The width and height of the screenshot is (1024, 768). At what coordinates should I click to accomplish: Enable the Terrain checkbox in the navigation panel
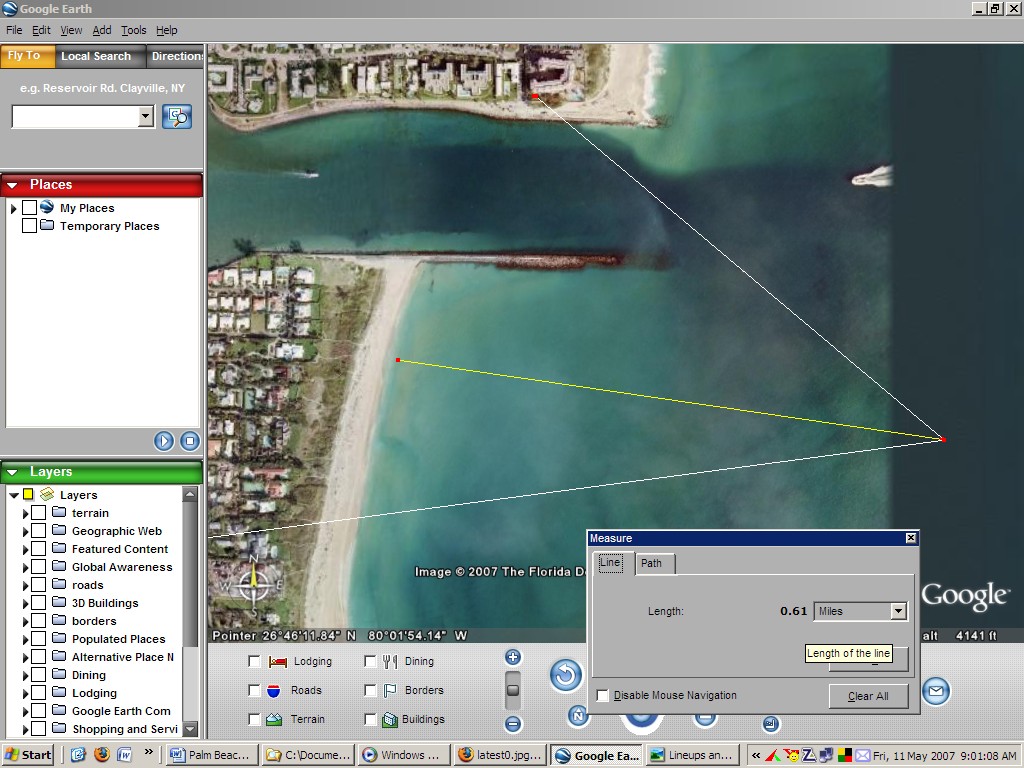pyautogui.click(x=254, y=719)
